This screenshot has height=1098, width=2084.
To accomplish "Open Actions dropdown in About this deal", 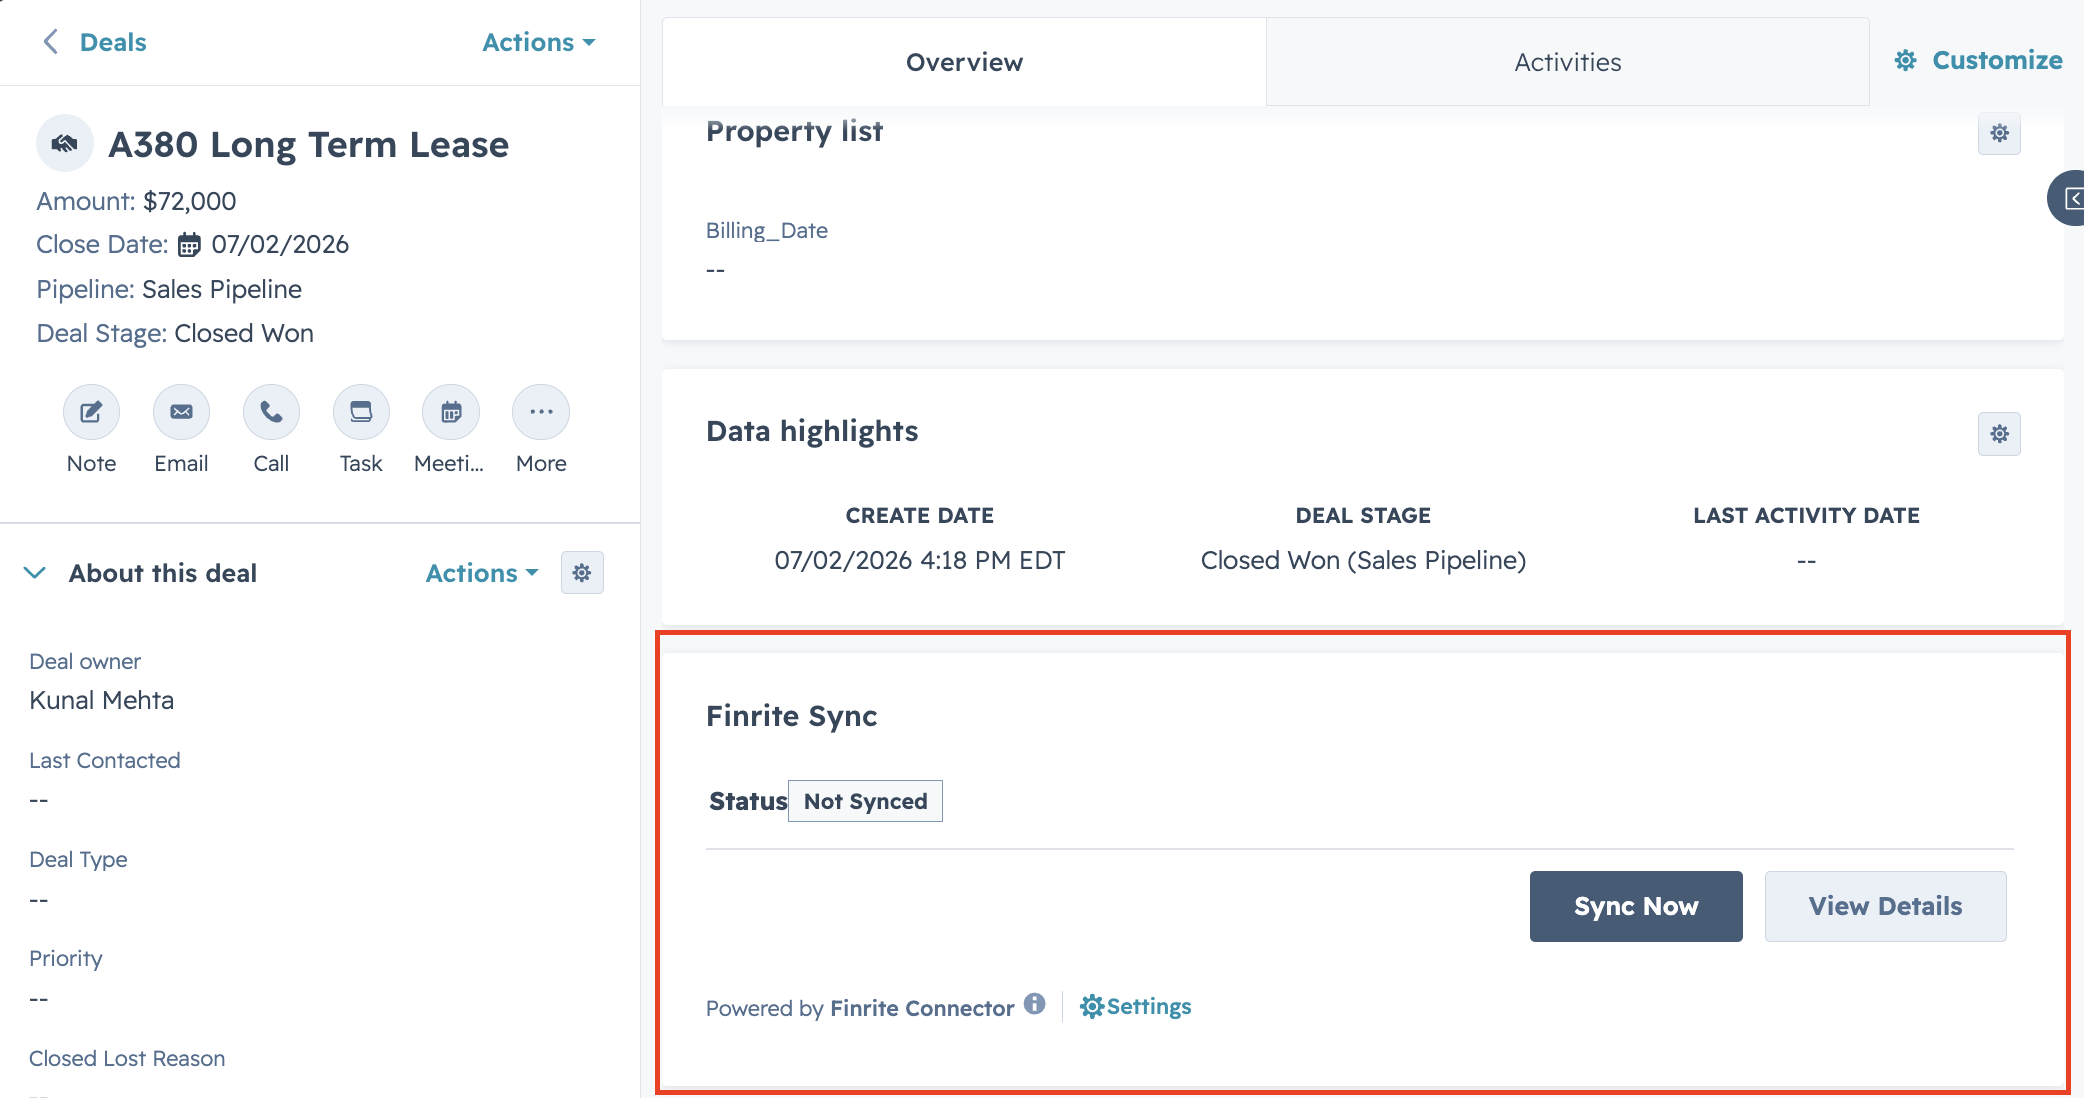I will [x=482, y=573].
